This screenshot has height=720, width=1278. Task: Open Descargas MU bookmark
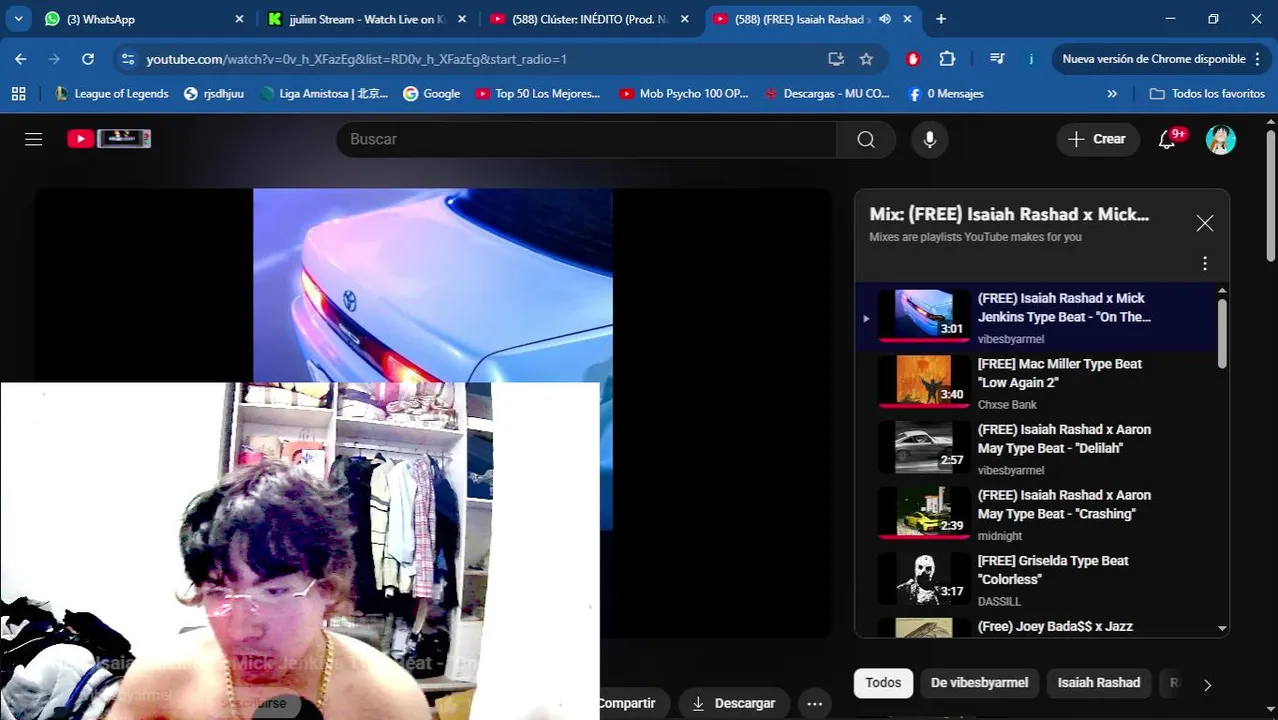point(827,93)
